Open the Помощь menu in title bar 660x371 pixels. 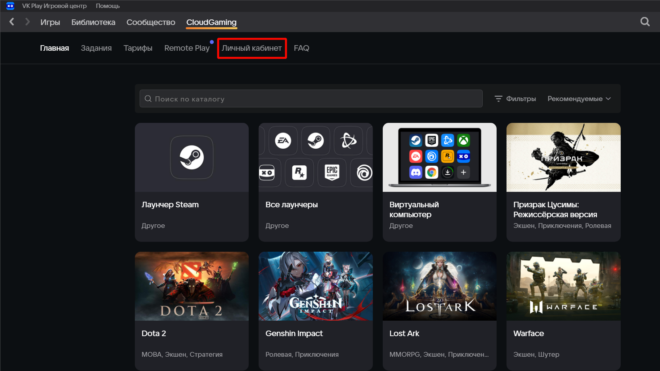click(107, 6)
